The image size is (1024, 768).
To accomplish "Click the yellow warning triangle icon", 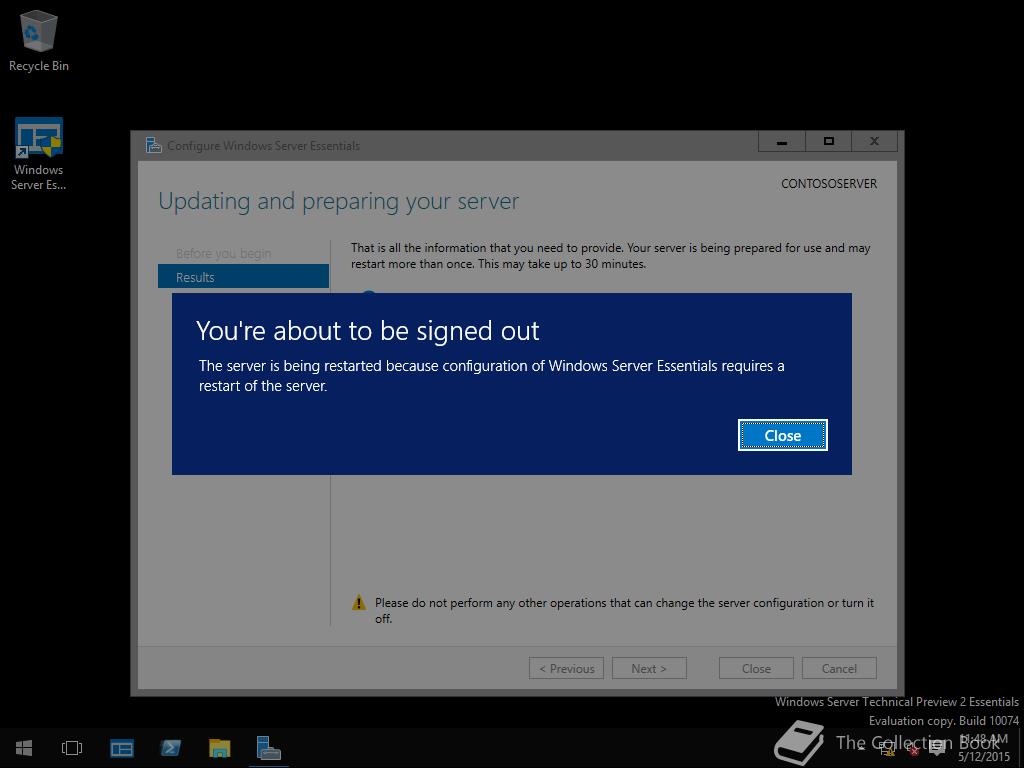I will coord(359,603).
